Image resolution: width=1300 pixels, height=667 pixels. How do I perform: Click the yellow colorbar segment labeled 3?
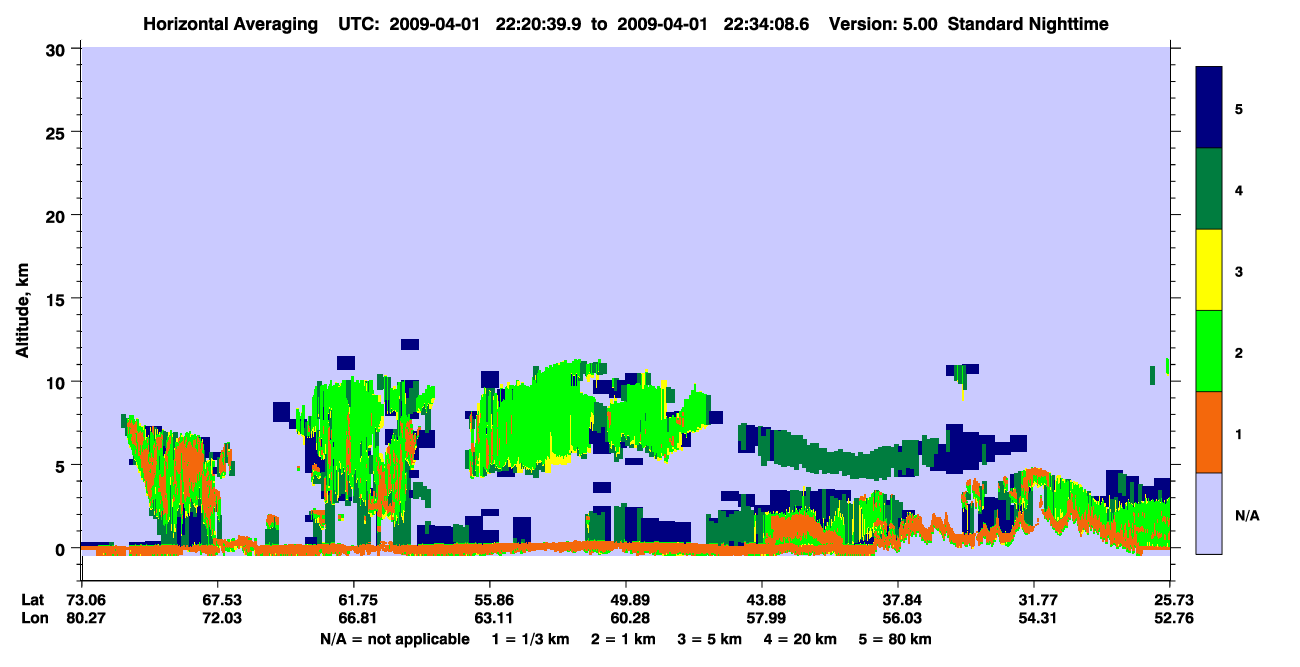point(1209,270)
